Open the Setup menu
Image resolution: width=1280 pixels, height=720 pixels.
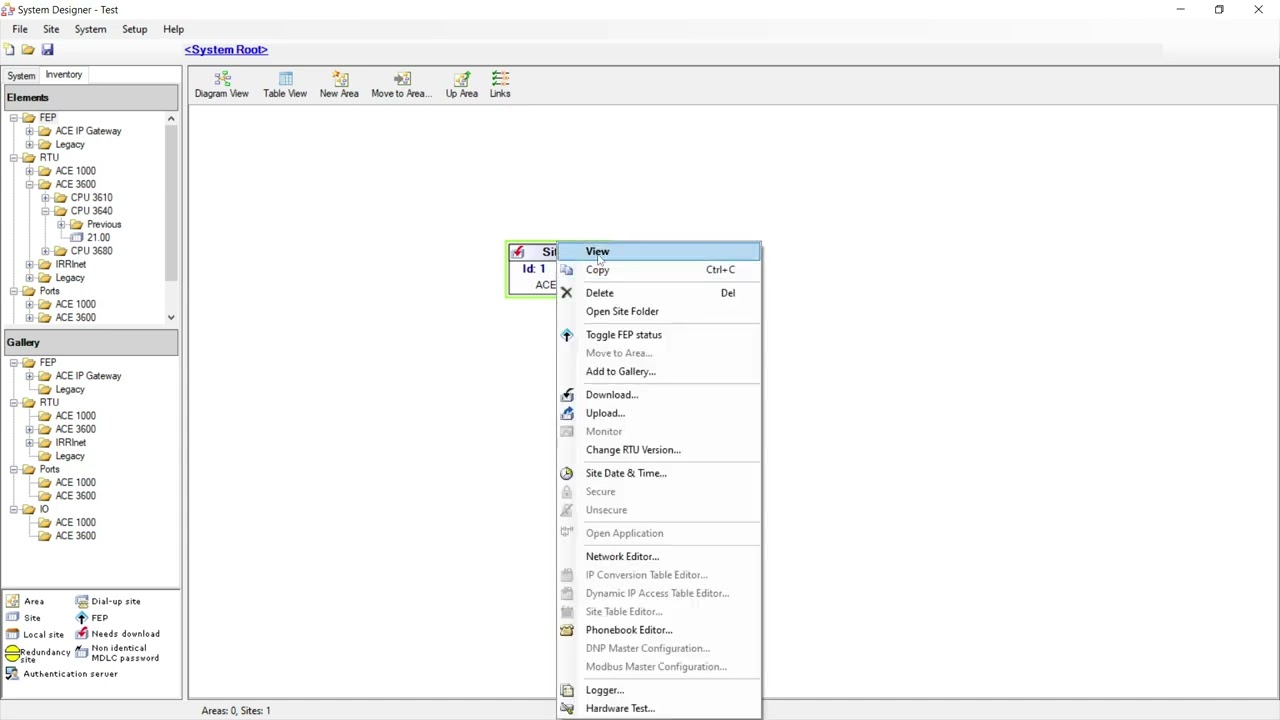[x=135, y=29]
